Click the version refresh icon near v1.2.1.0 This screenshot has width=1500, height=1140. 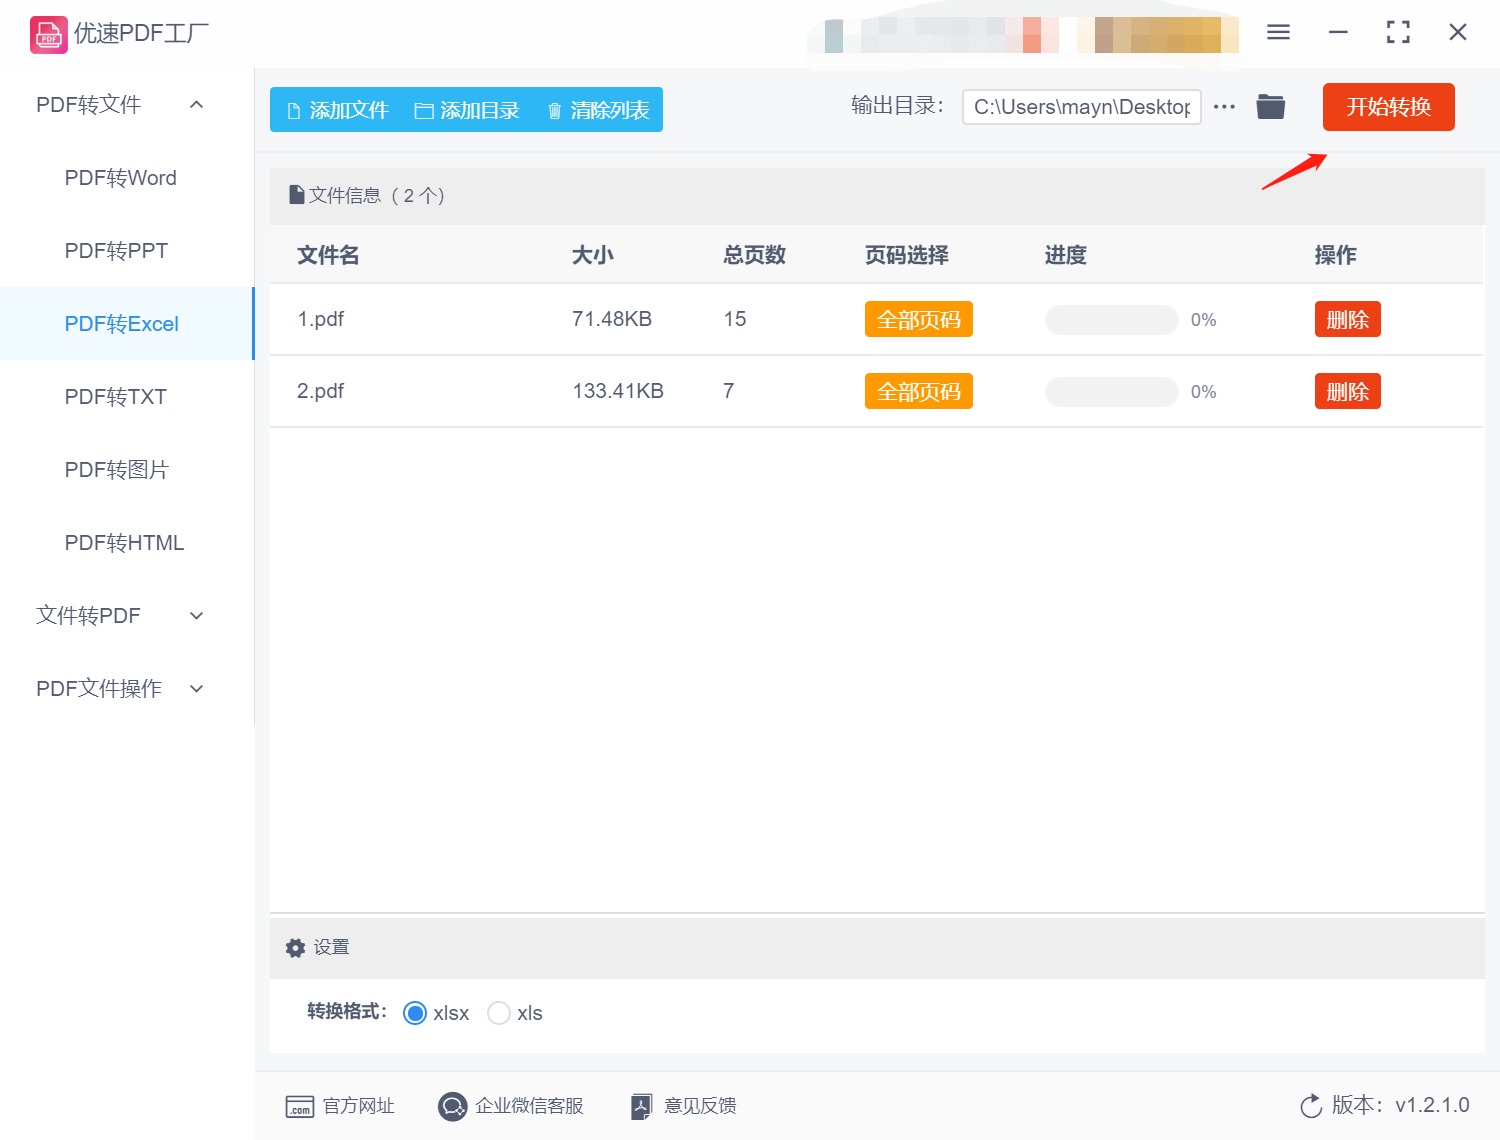click(1311, 1106)
